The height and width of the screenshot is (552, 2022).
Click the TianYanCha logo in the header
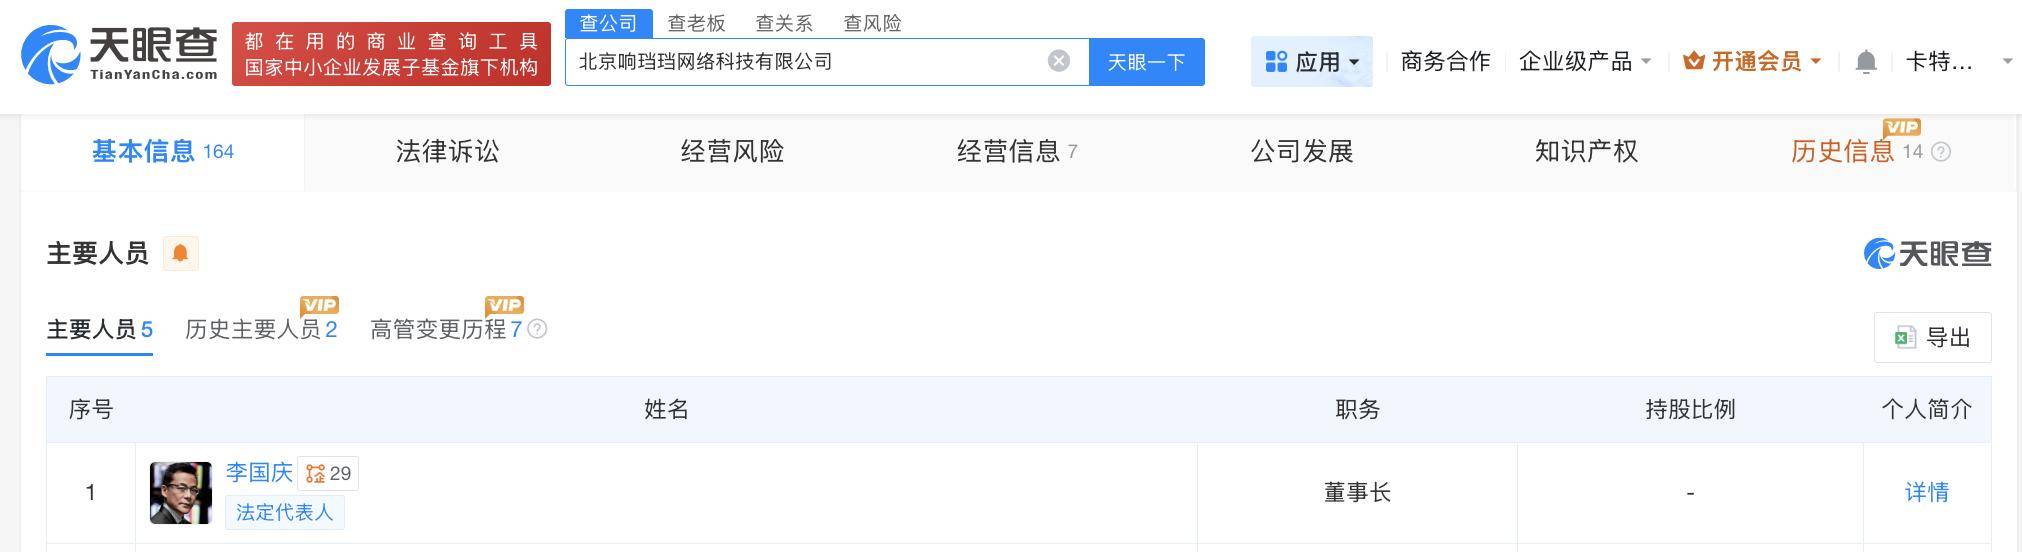(119, 54)
